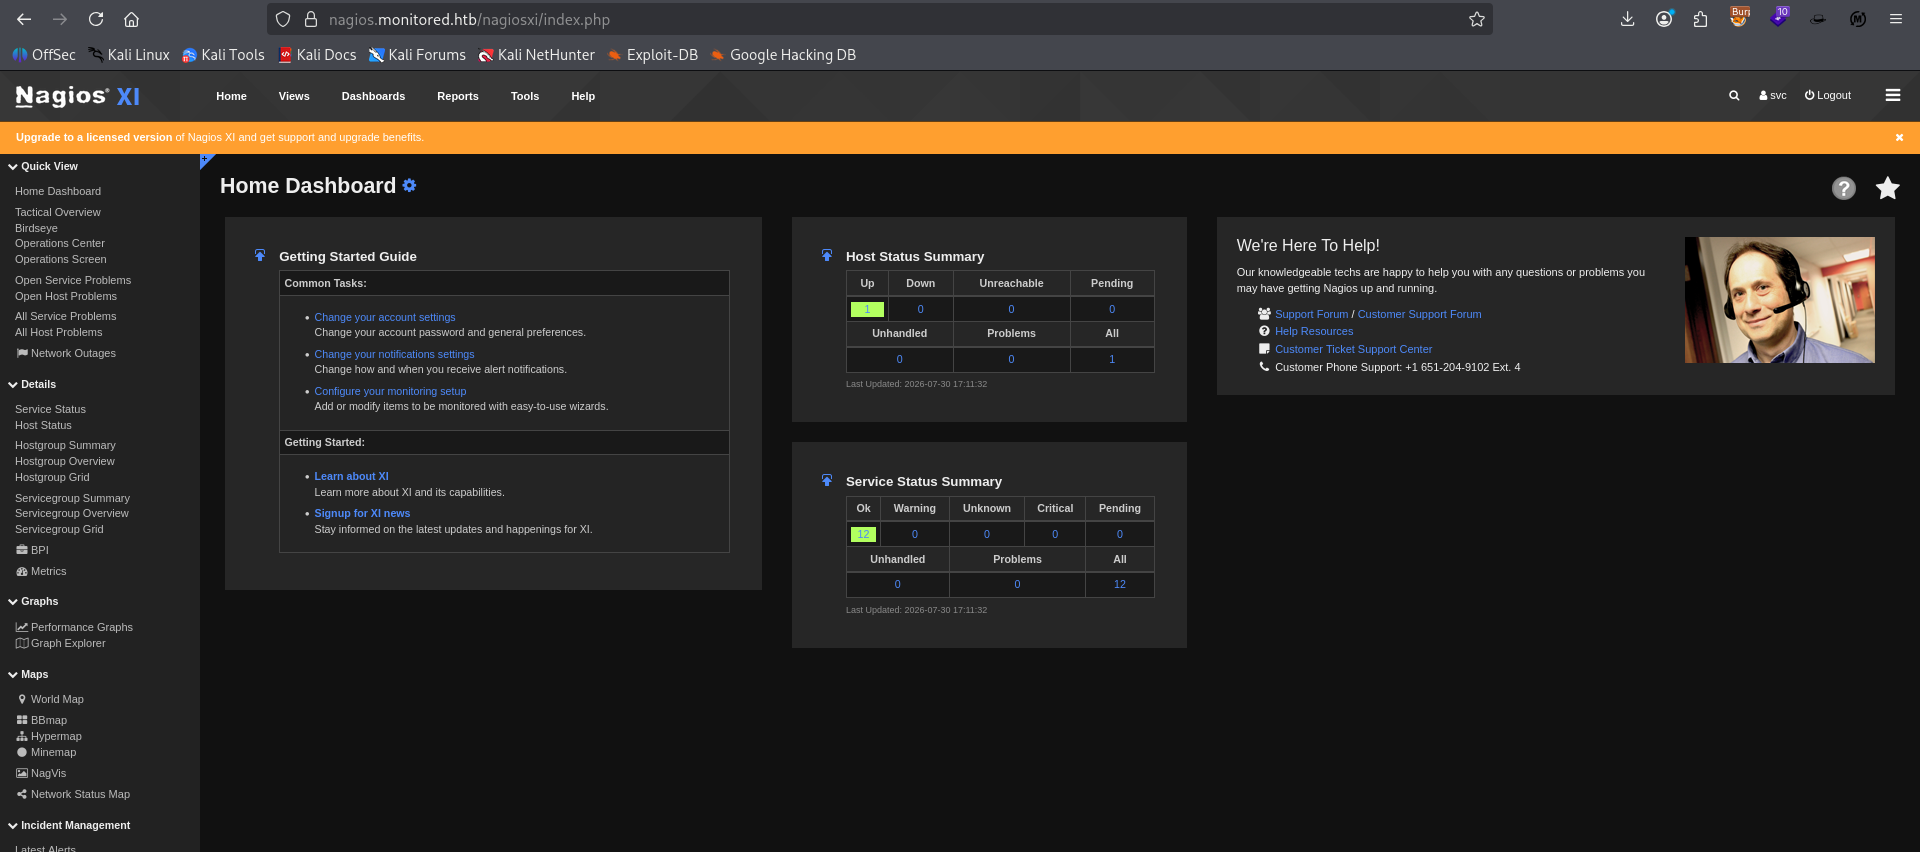Collapse the Incident Management sidebar section
This screenshot has height=852, width=1920.
click(x=69, y=825)
